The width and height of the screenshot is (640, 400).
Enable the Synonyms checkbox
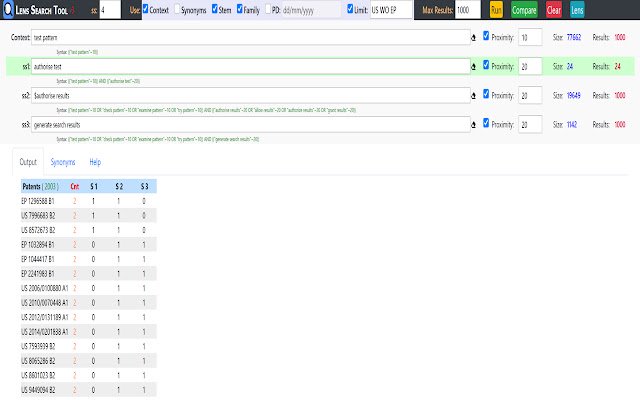coord(177,9)
